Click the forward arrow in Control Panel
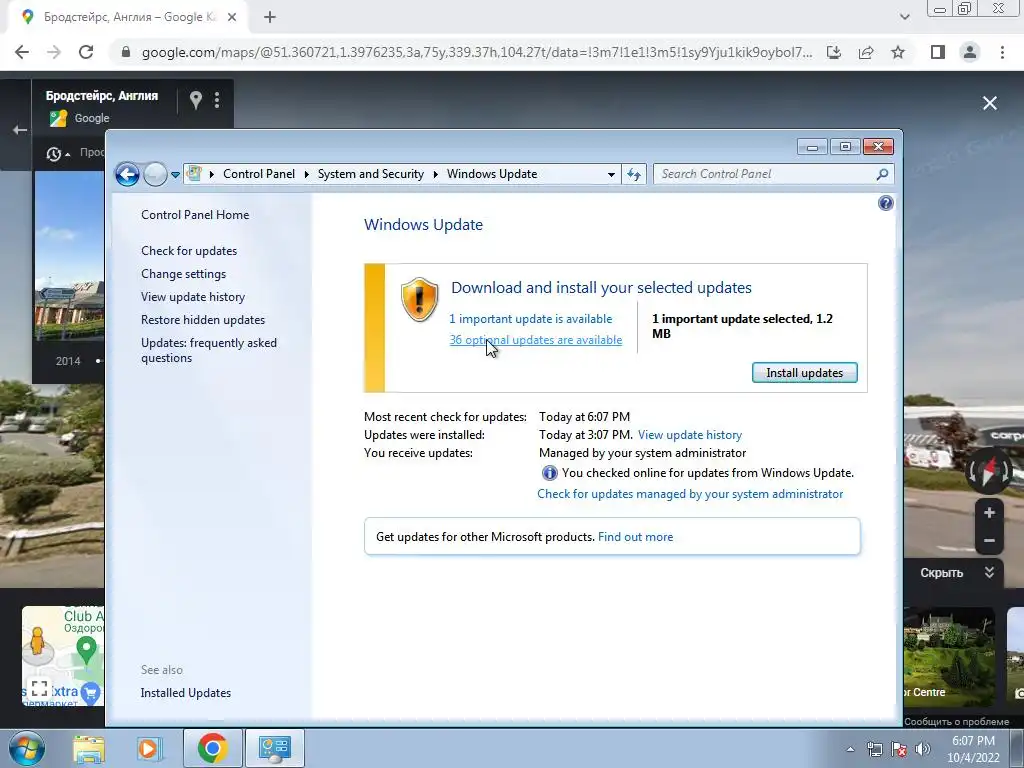This screenshot has width=1024, height=768. coord(155,174)
